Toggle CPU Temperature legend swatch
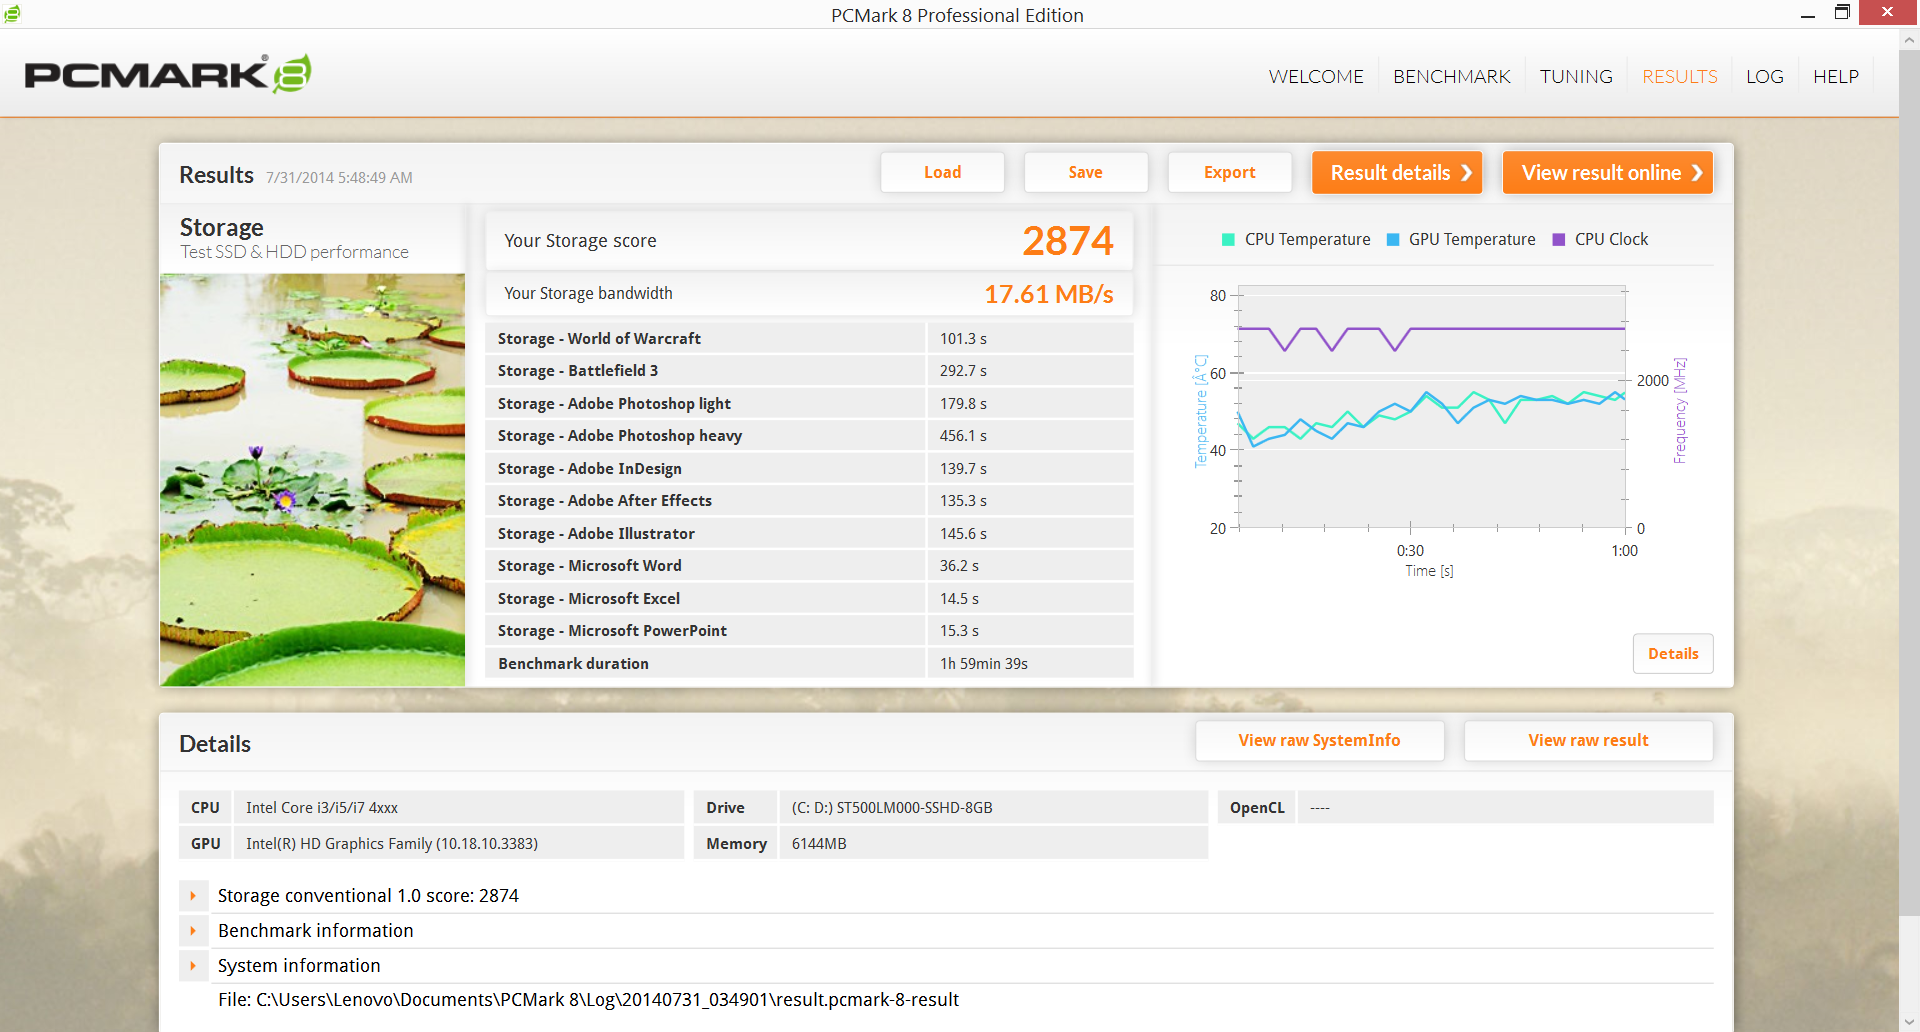This screenshot has width=1920, height=1032. click(1228, 240)
